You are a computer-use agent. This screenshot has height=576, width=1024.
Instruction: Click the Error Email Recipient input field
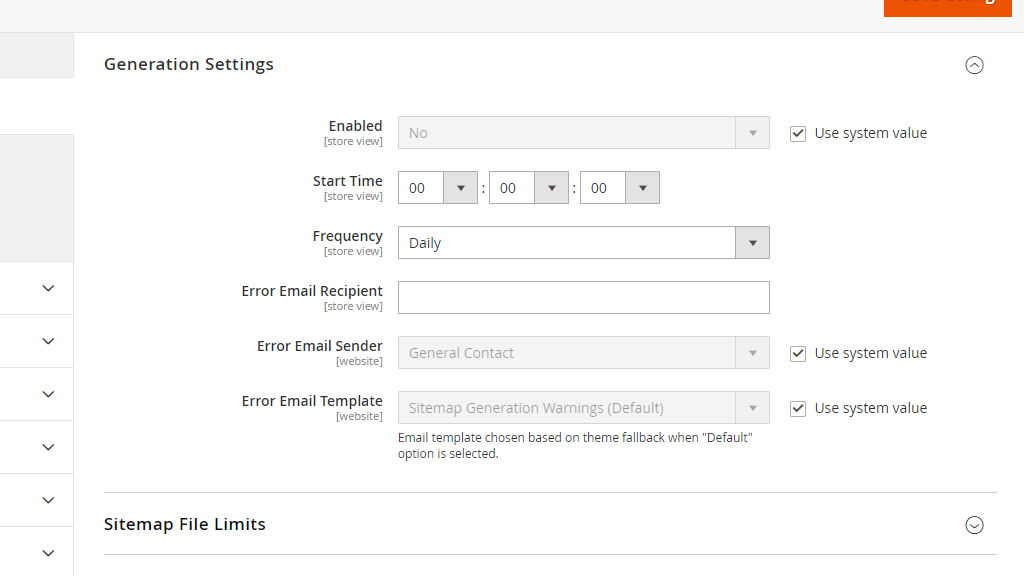tap(583, 297)
